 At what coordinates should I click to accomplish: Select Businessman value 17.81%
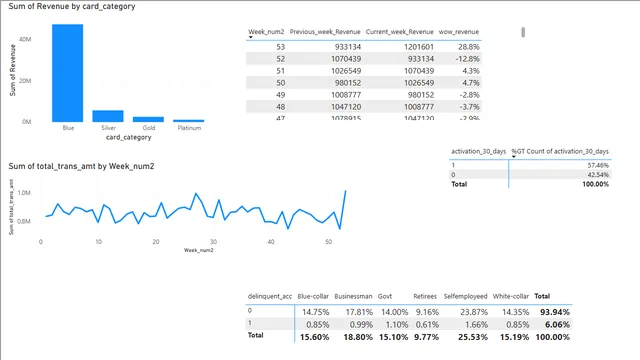click(x=359, y=312)
